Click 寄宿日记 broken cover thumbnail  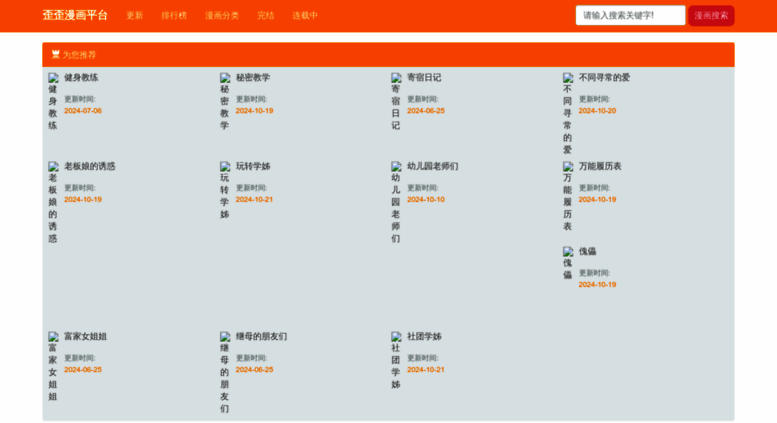pos(396,102)
